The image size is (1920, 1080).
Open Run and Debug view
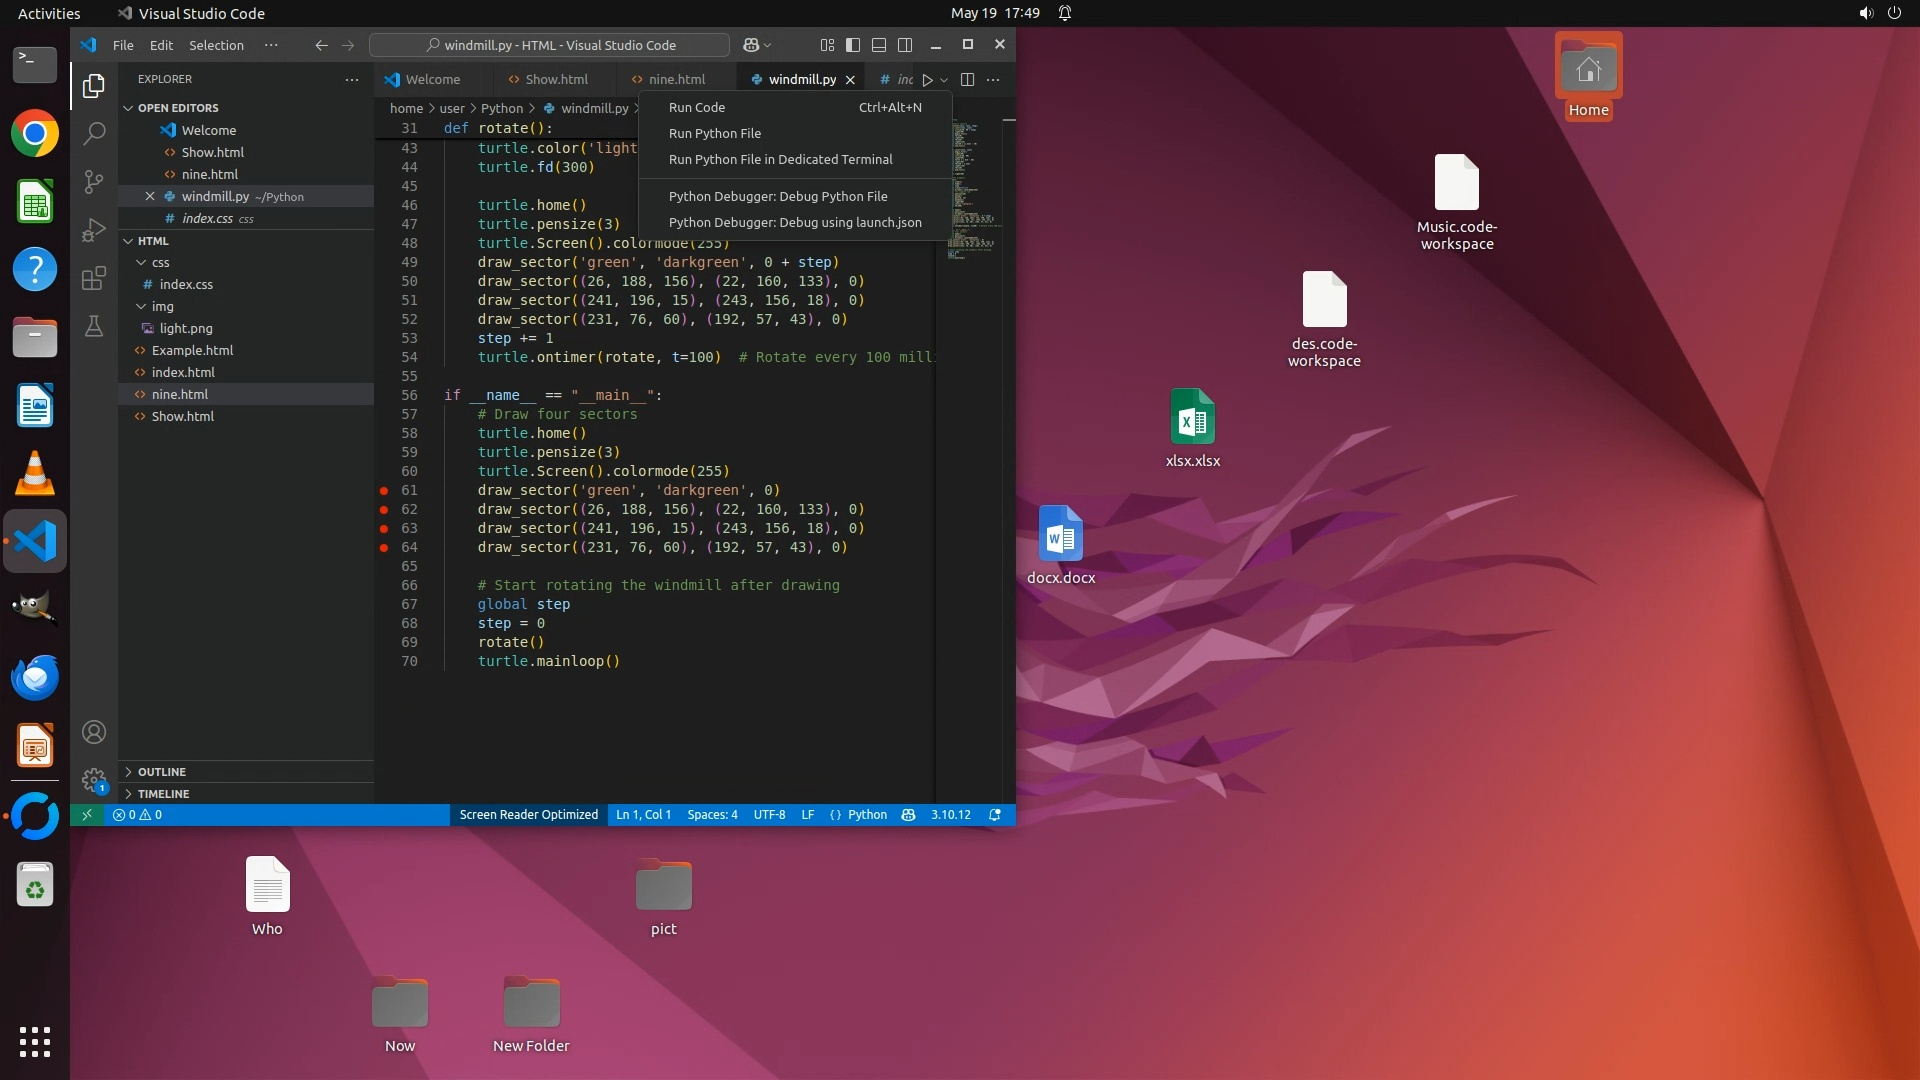pos(94,230)
